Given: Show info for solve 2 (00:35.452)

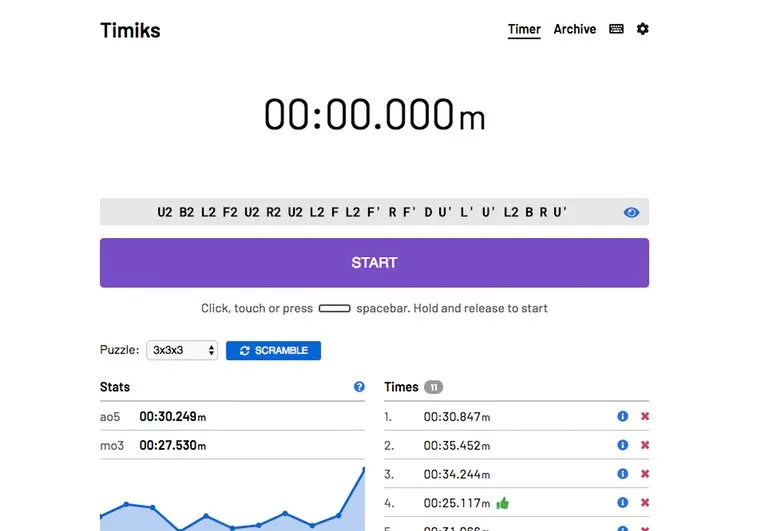Looking at the screenshot, I should [x=622, y=445].
